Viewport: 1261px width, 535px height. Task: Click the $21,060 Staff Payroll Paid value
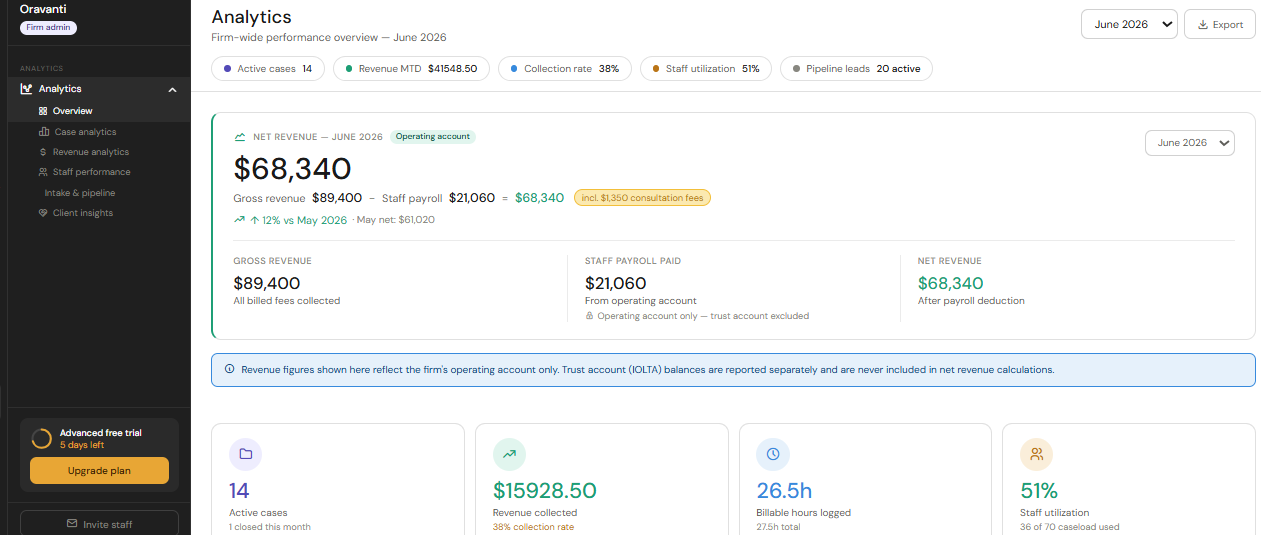(x=616, y=284)
